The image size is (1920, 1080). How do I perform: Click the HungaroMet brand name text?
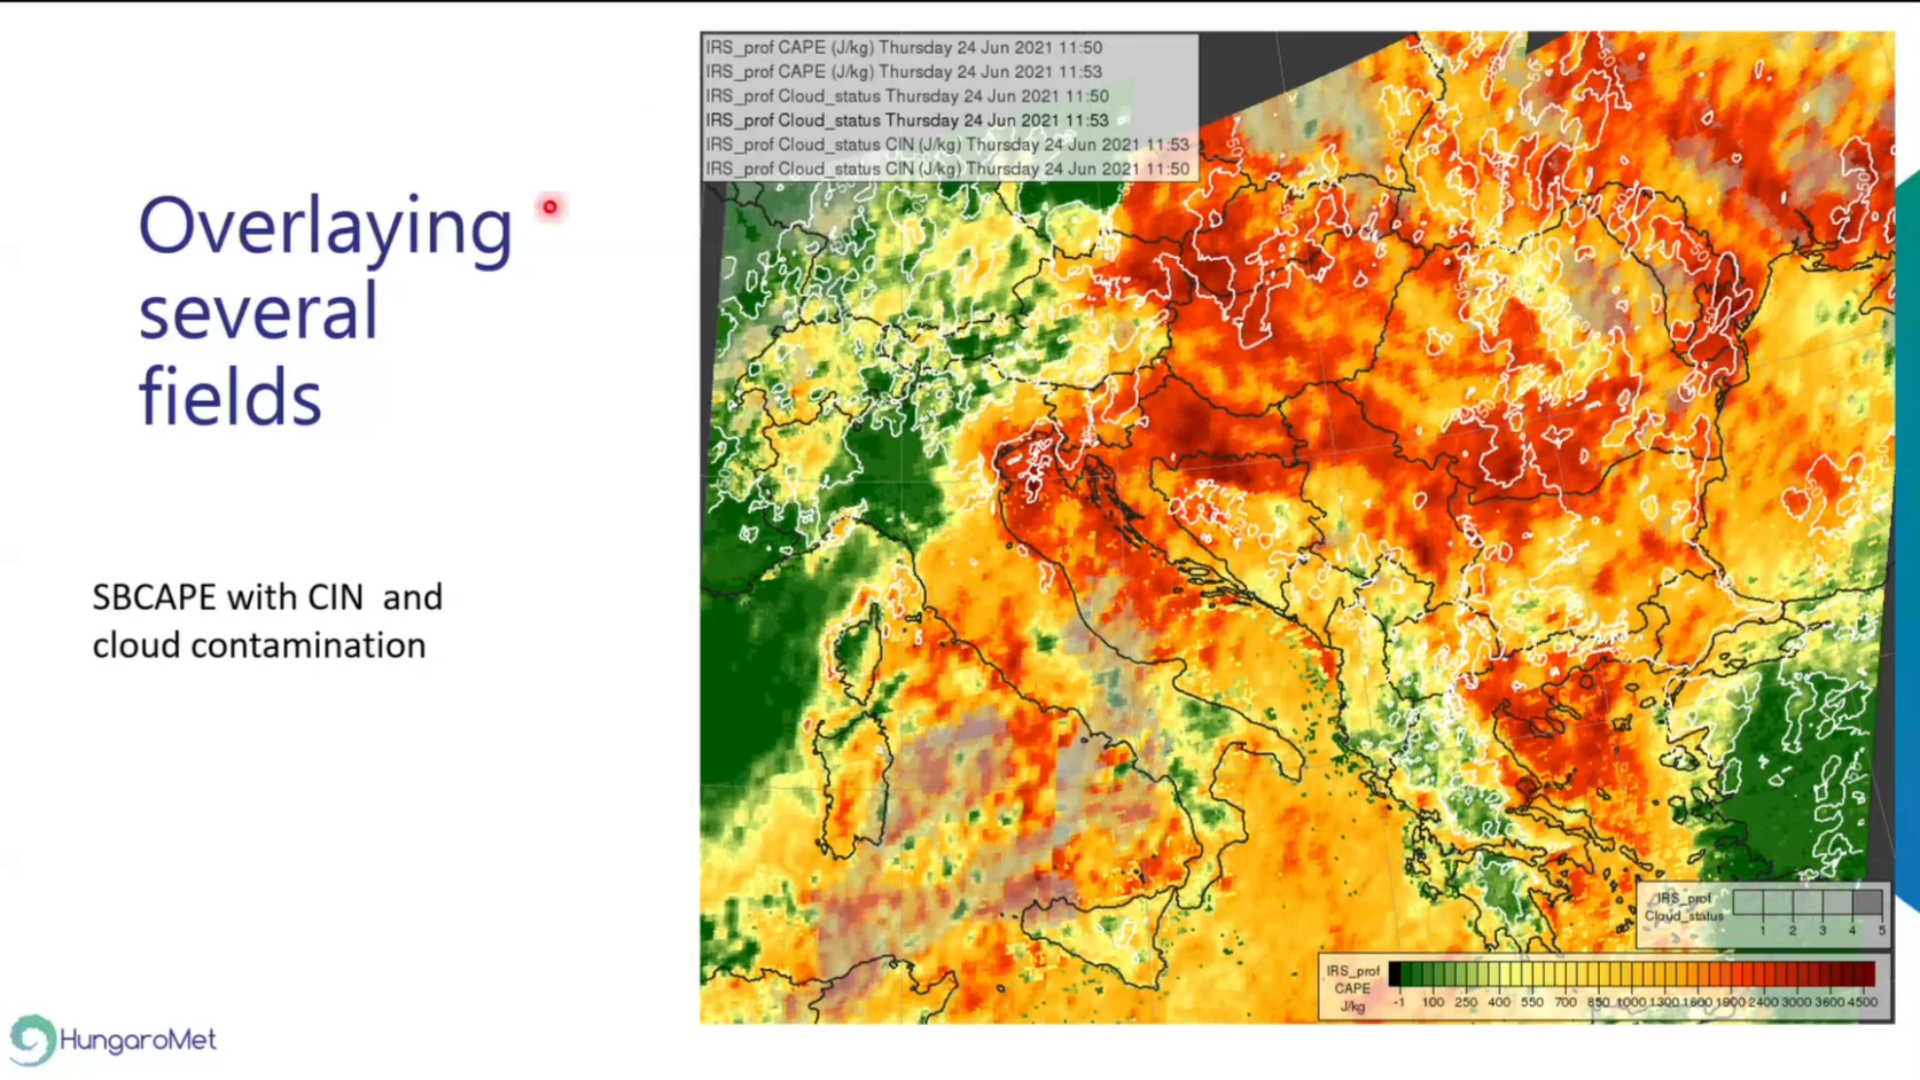click(x=138, y=1040)
